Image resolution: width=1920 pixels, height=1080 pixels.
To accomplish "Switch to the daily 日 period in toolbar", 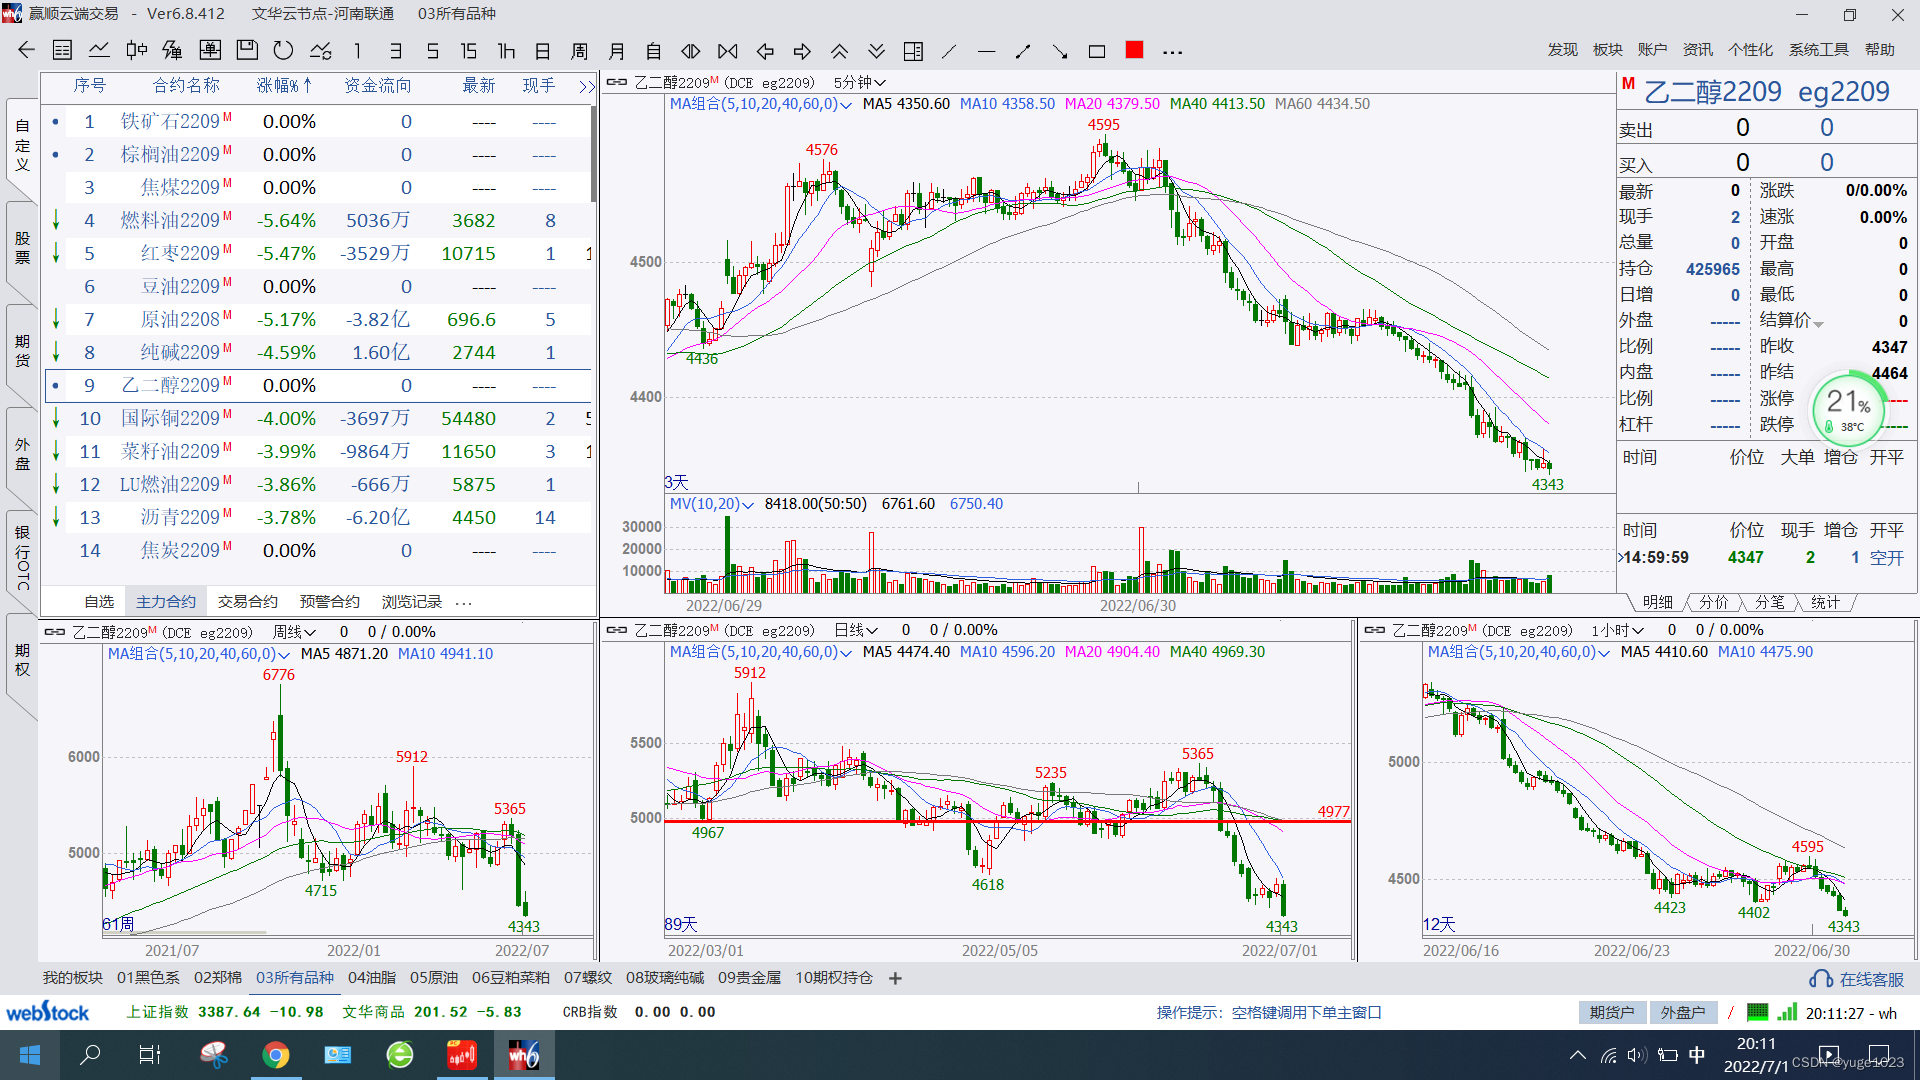I will (x=543, y=51).
